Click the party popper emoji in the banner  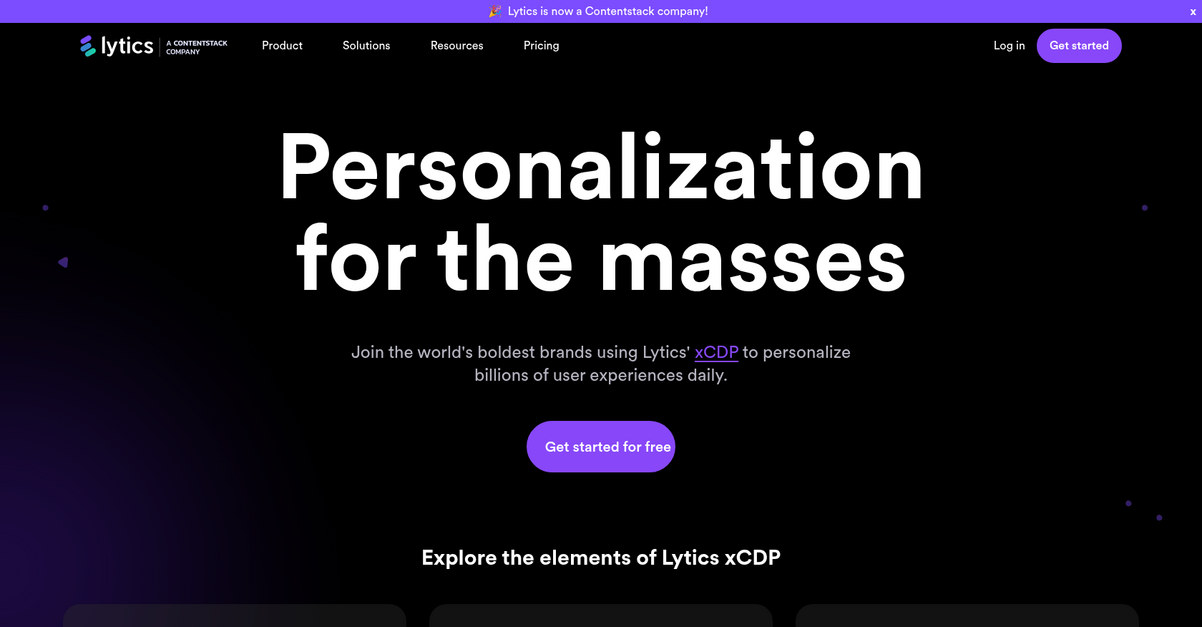tap(495, 11)
